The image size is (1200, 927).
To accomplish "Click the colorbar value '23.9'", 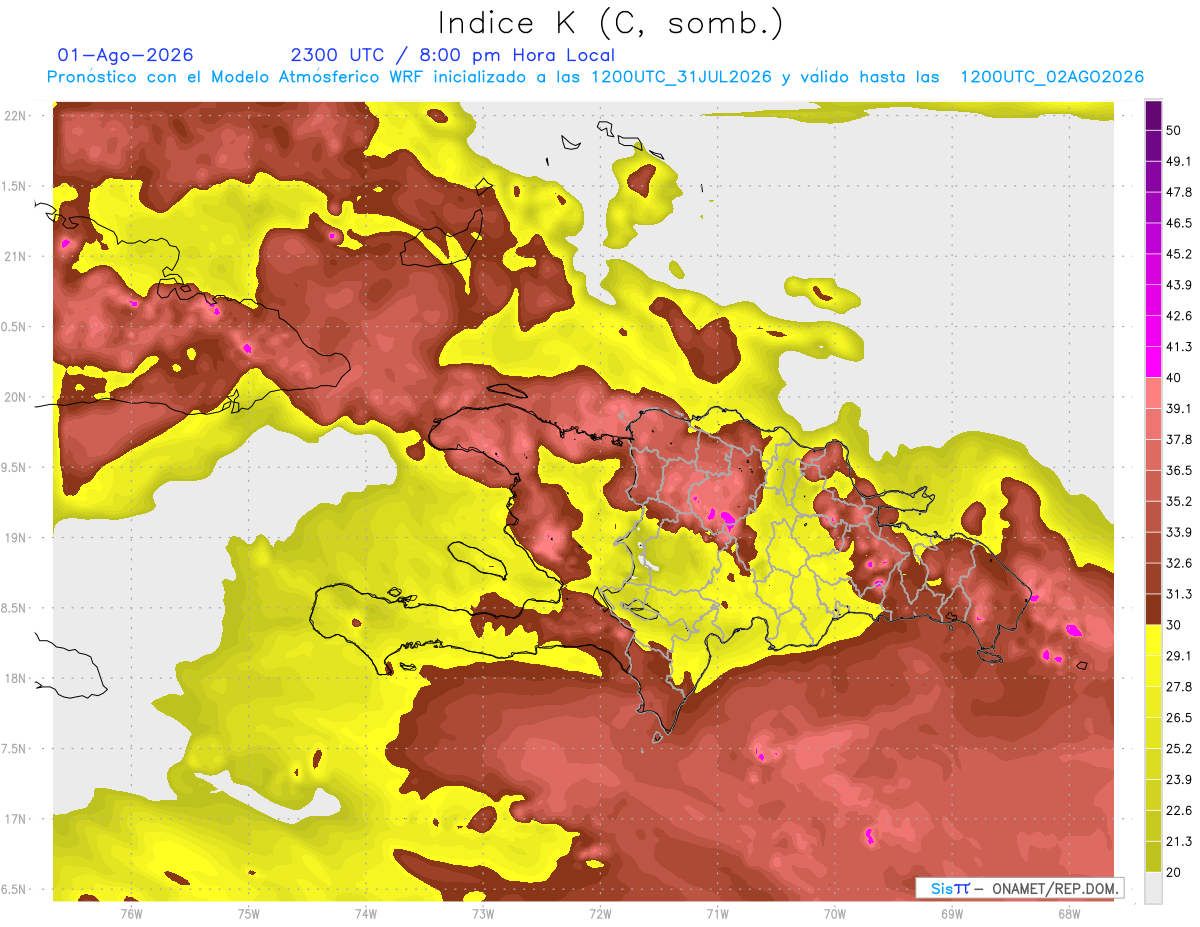I will (x=1180, y=779).
